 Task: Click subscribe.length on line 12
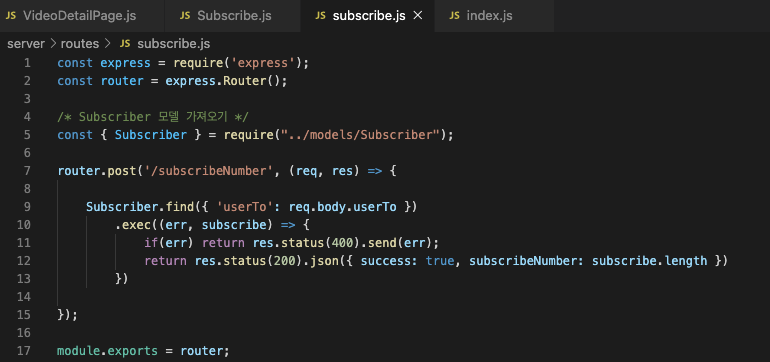point(650,261)
